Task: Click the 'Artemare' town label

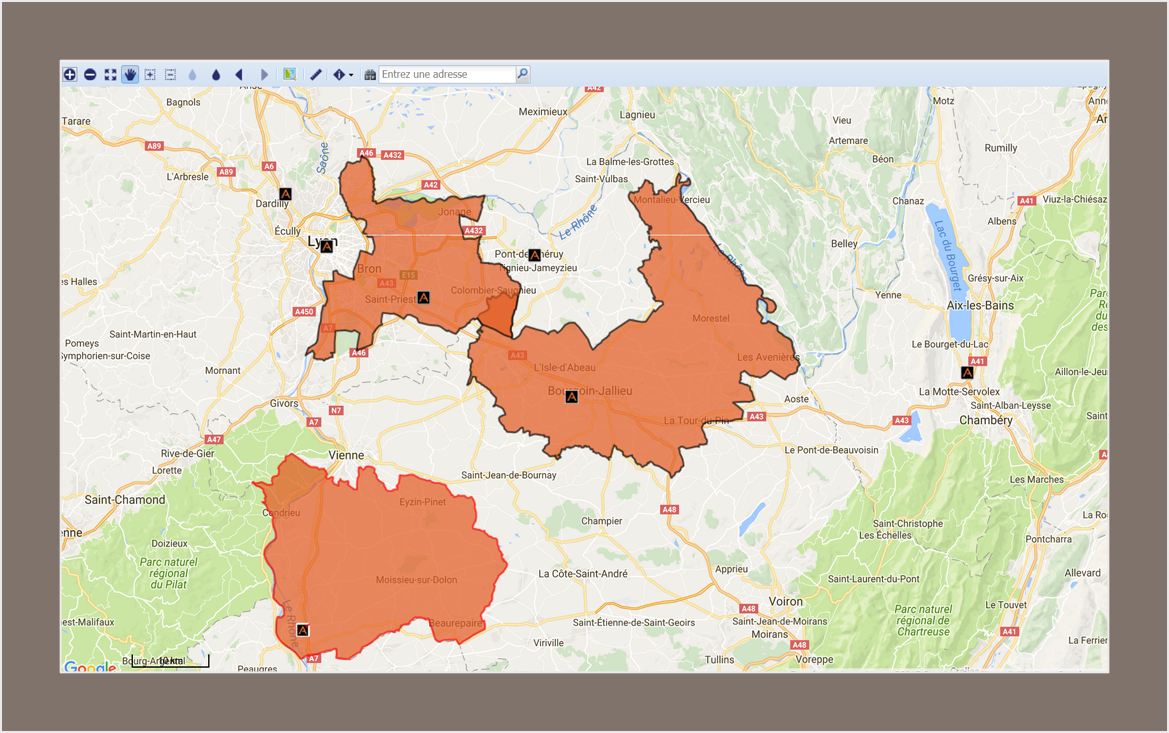Action: tap(848, 140)
